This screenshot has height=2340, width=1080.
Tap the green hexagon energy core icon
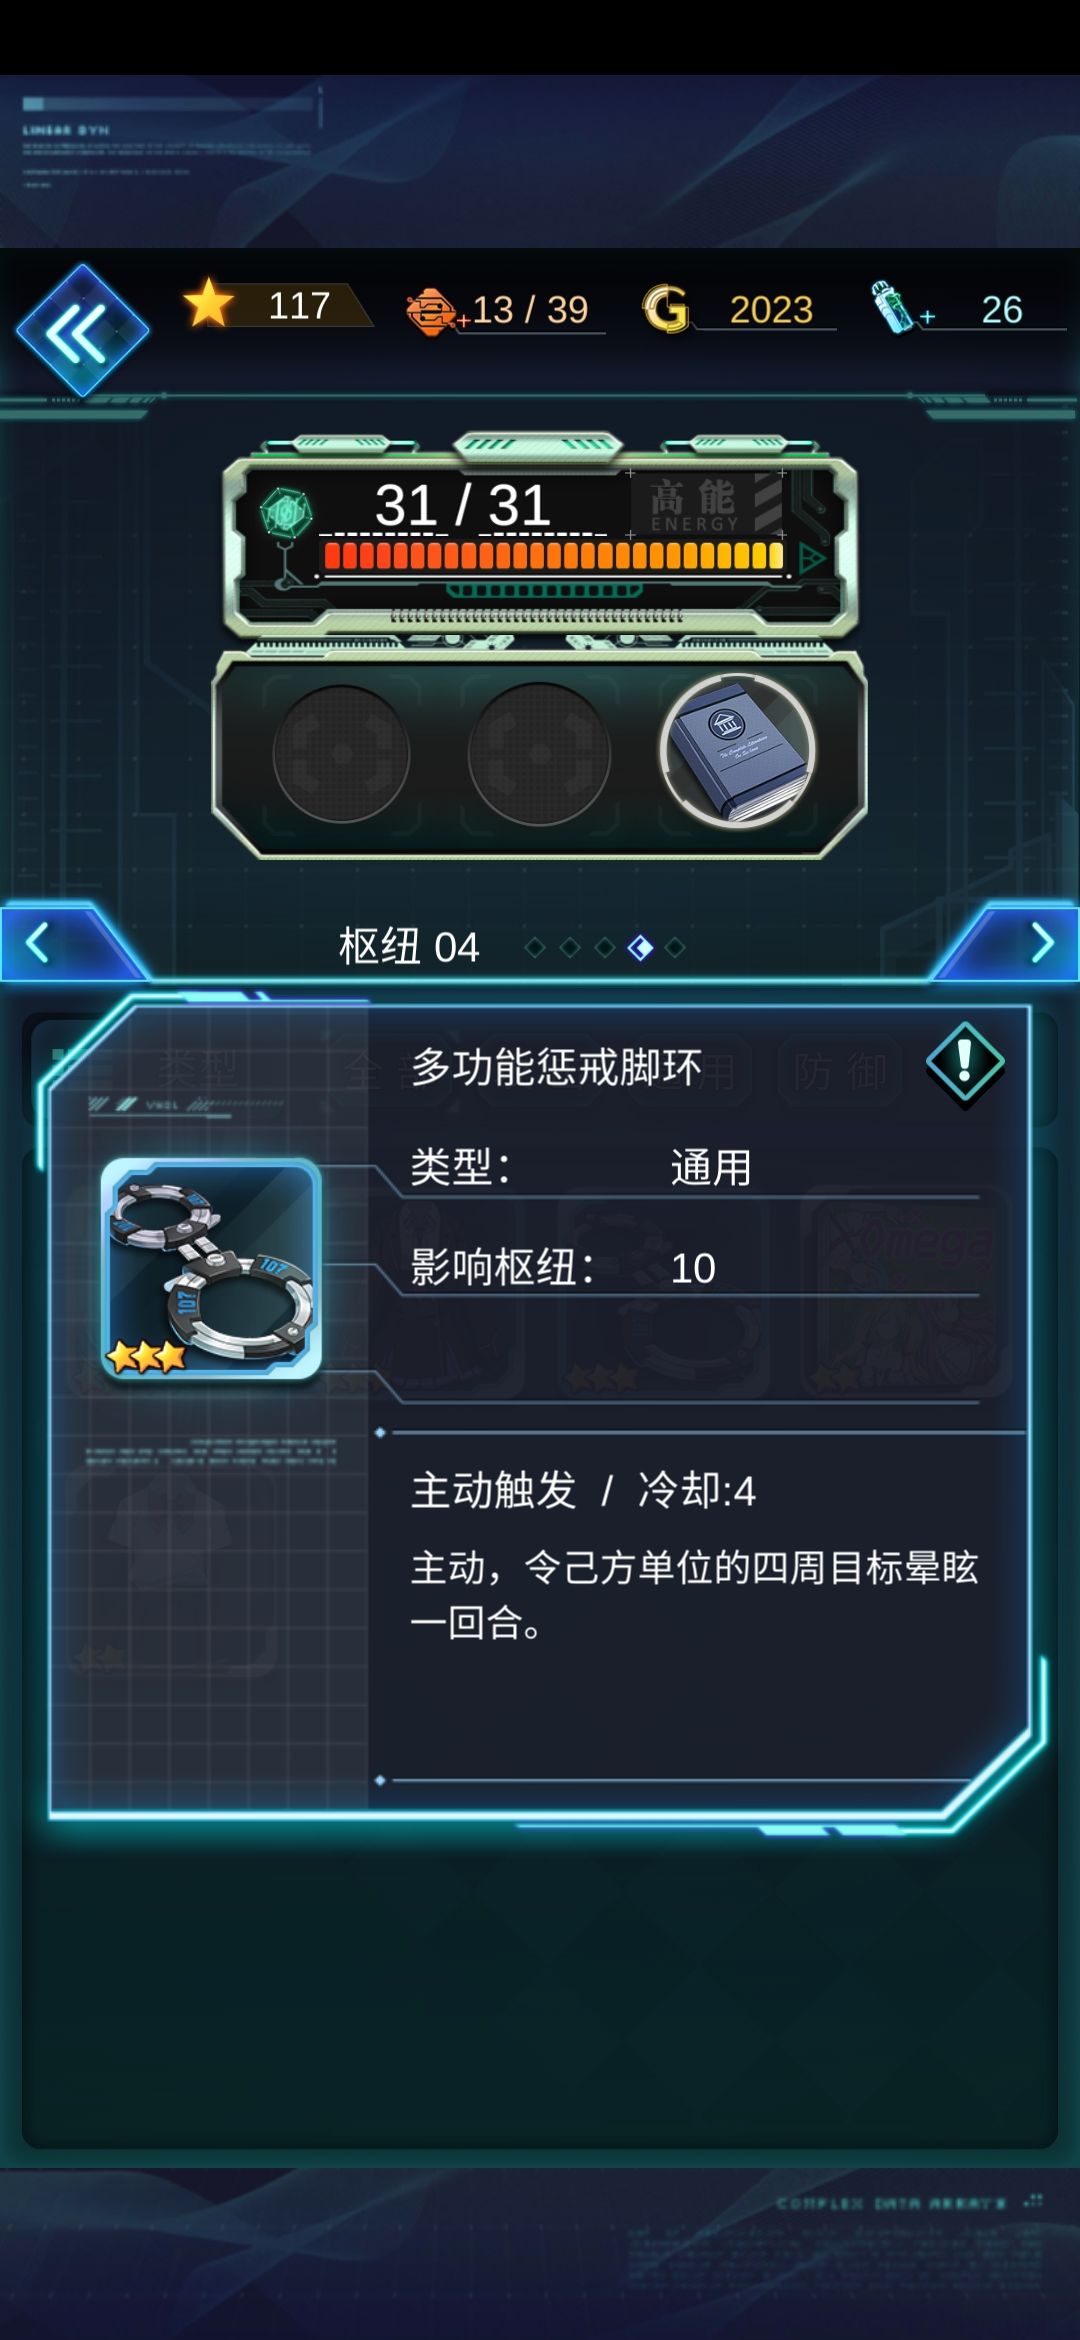[287, 514]
